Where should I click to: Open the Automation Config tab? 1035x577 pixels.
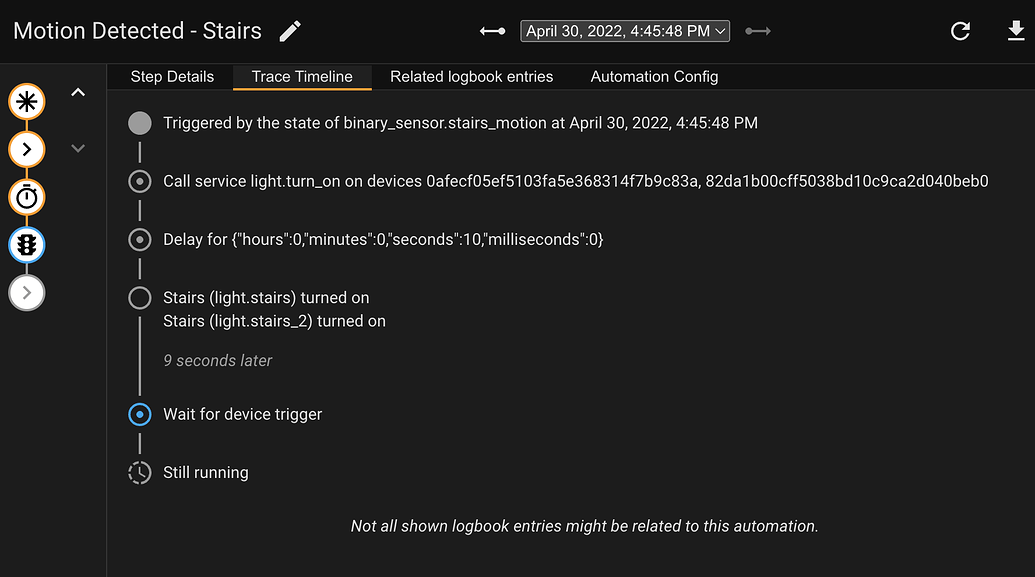click(654, 77)
